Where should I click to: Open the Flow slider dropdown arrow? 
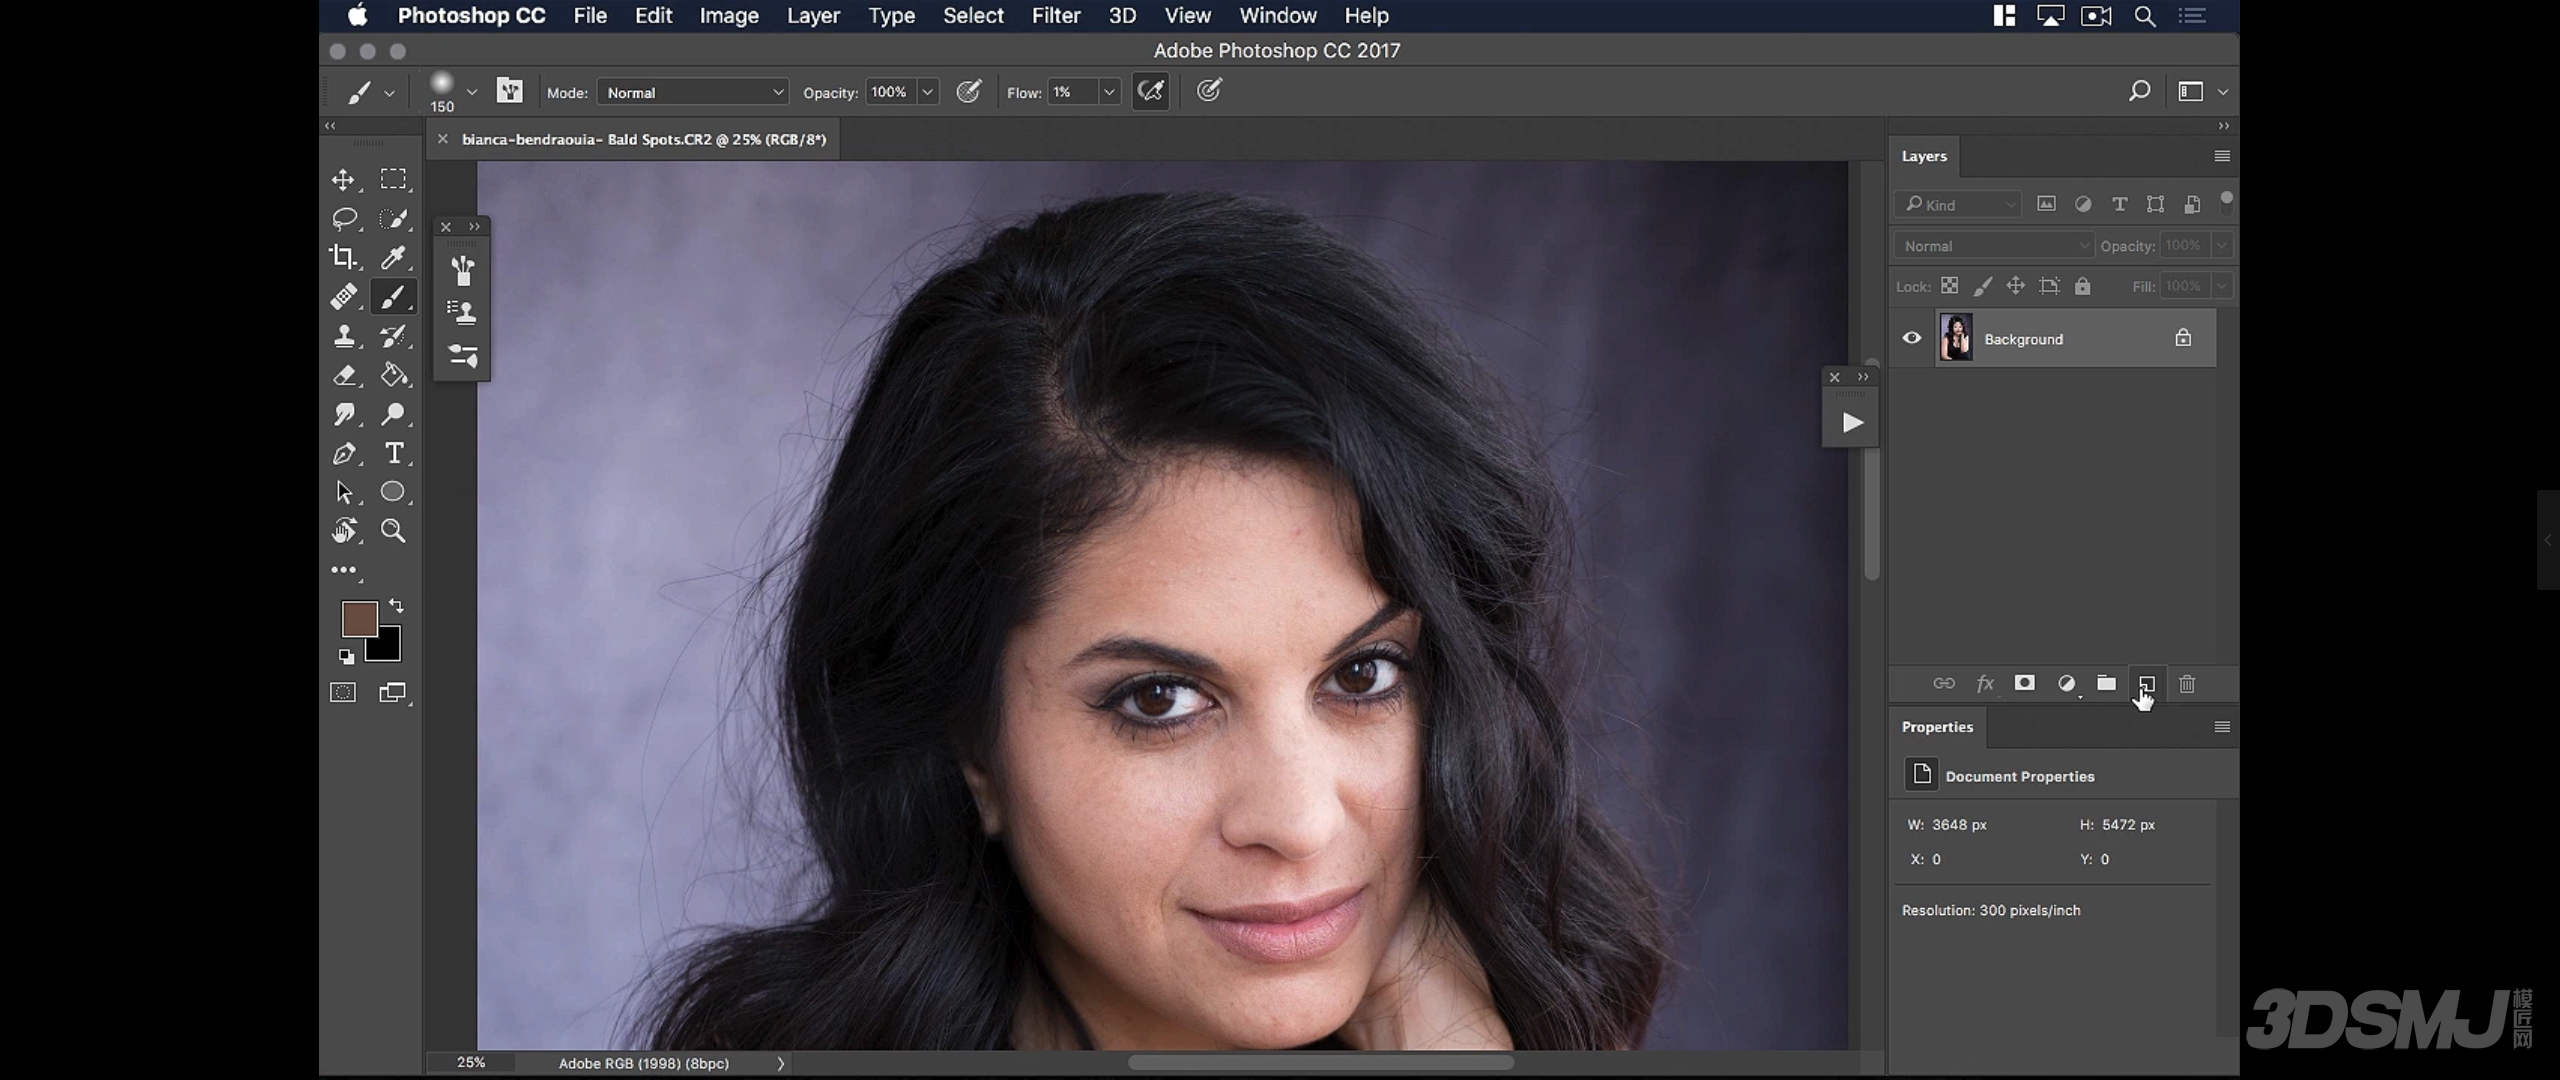click(x=1109, y=92)
